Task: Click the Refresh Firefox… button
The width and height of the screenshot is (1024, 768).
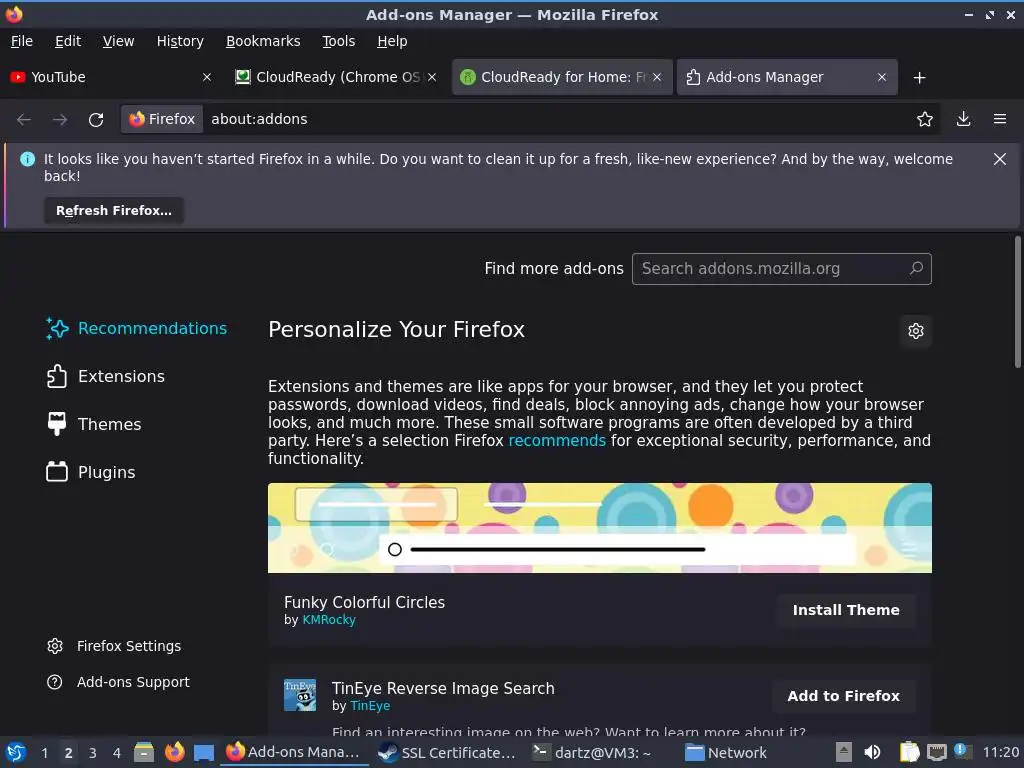Action: point(114,211)
